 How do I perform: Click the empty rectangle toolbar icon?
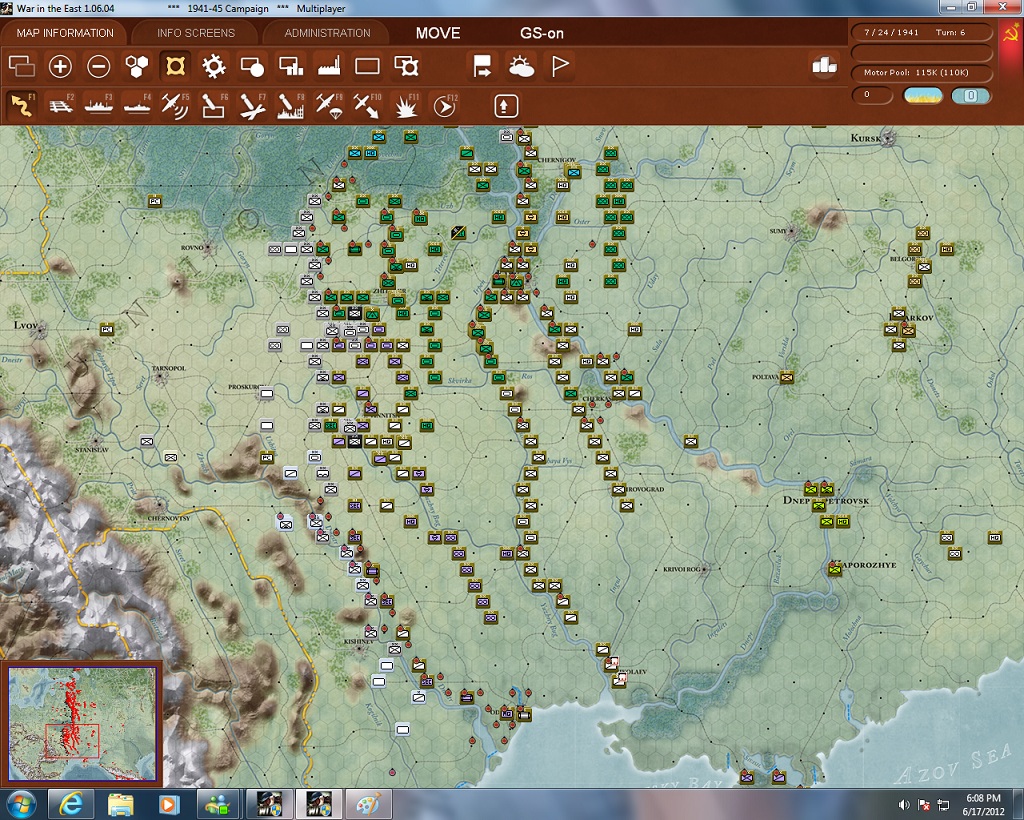click(x=367, y=66)
